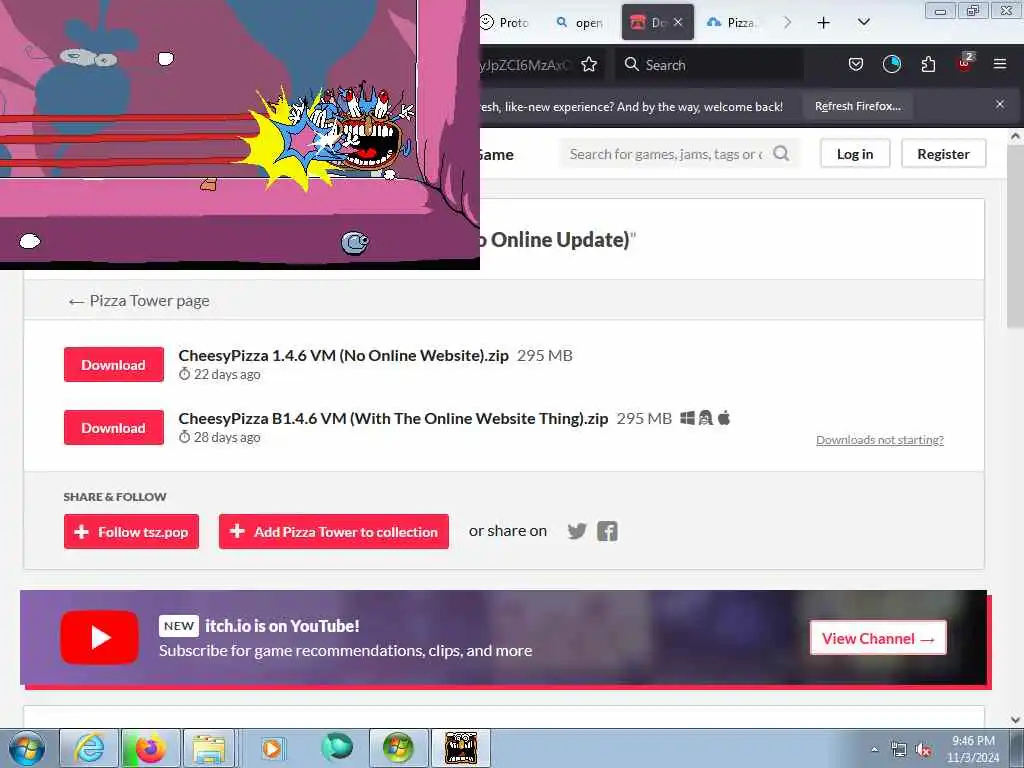
Task: Switch to the 'open' search tab
Action: pyautogui.click(x=579, y=22)
